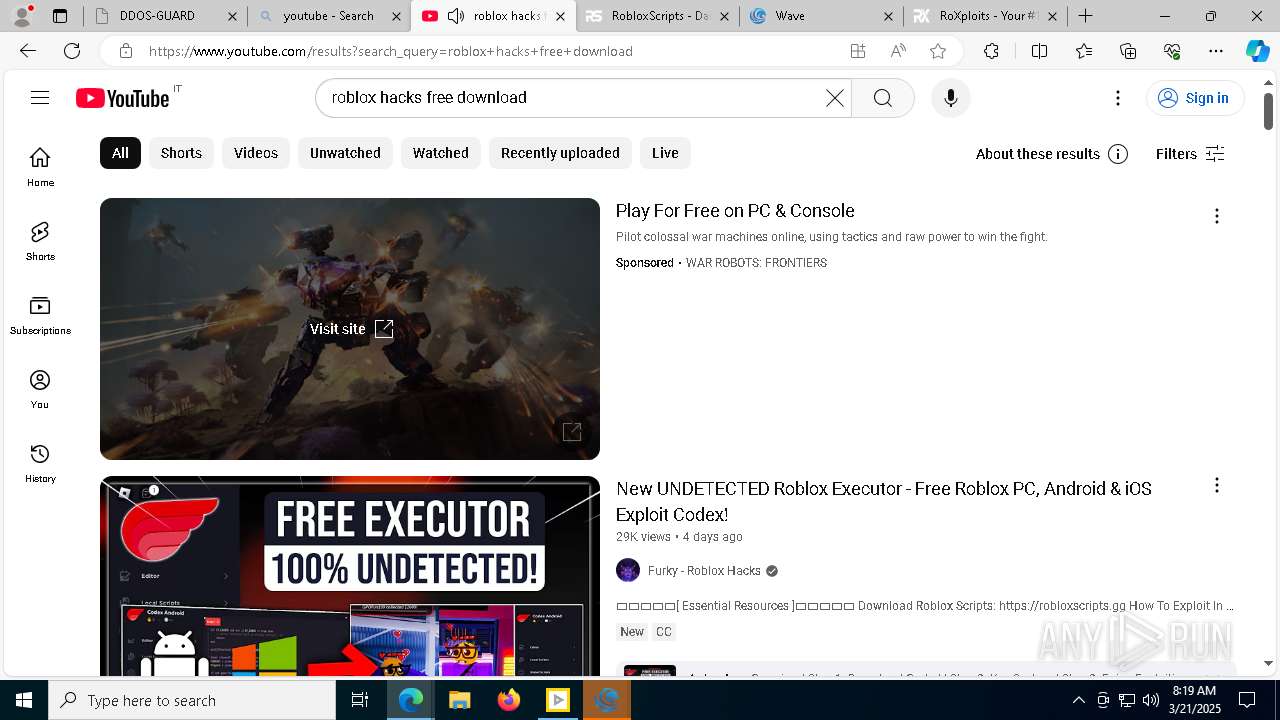The image size is (1280, 720).
Task: Open Home in the left sidebar
Action: click(x=40, y=167)
